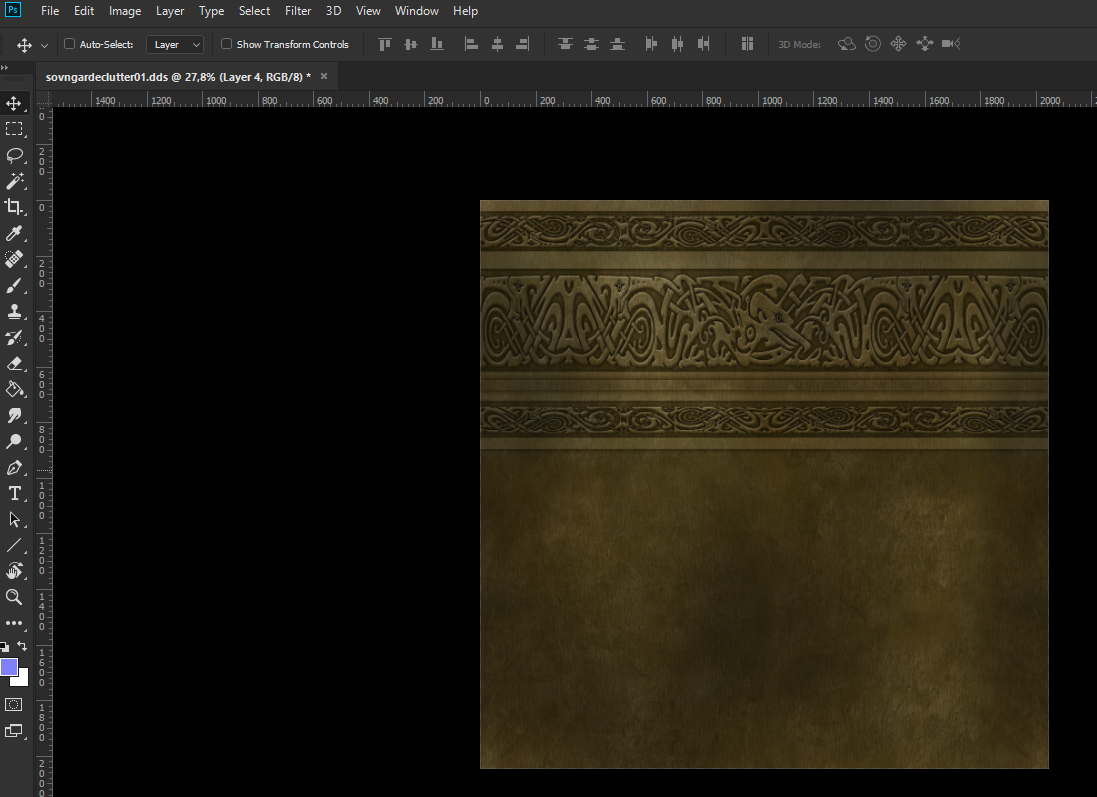Screen dimensions: 1097x797
Task: Open the Move tool preset picker arrow
Action: click(44, 45)
